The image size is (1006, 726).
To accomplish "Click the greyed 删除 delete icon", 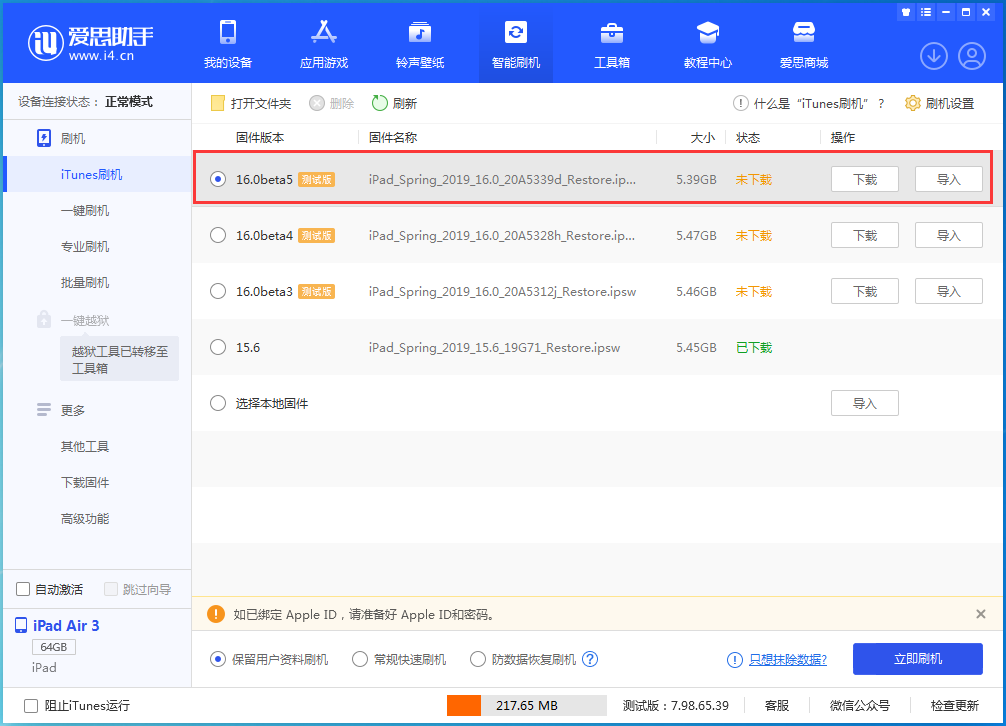I will (x=317, y=103).
